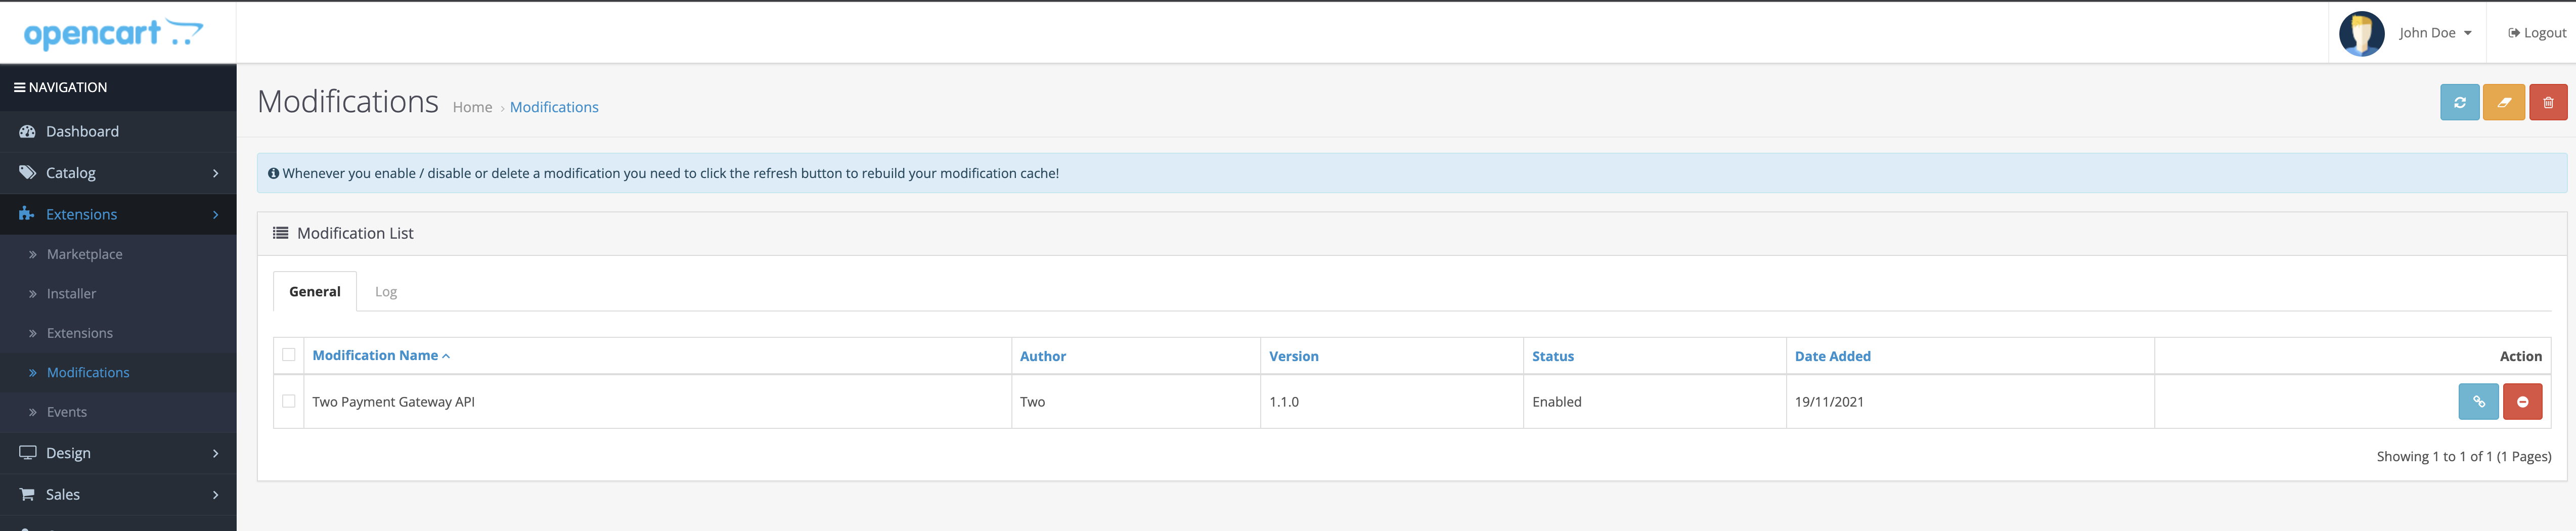This screenshot has height=531, width=2576.
Task: Switch to the General tab
Action: (x=315, y=291)
